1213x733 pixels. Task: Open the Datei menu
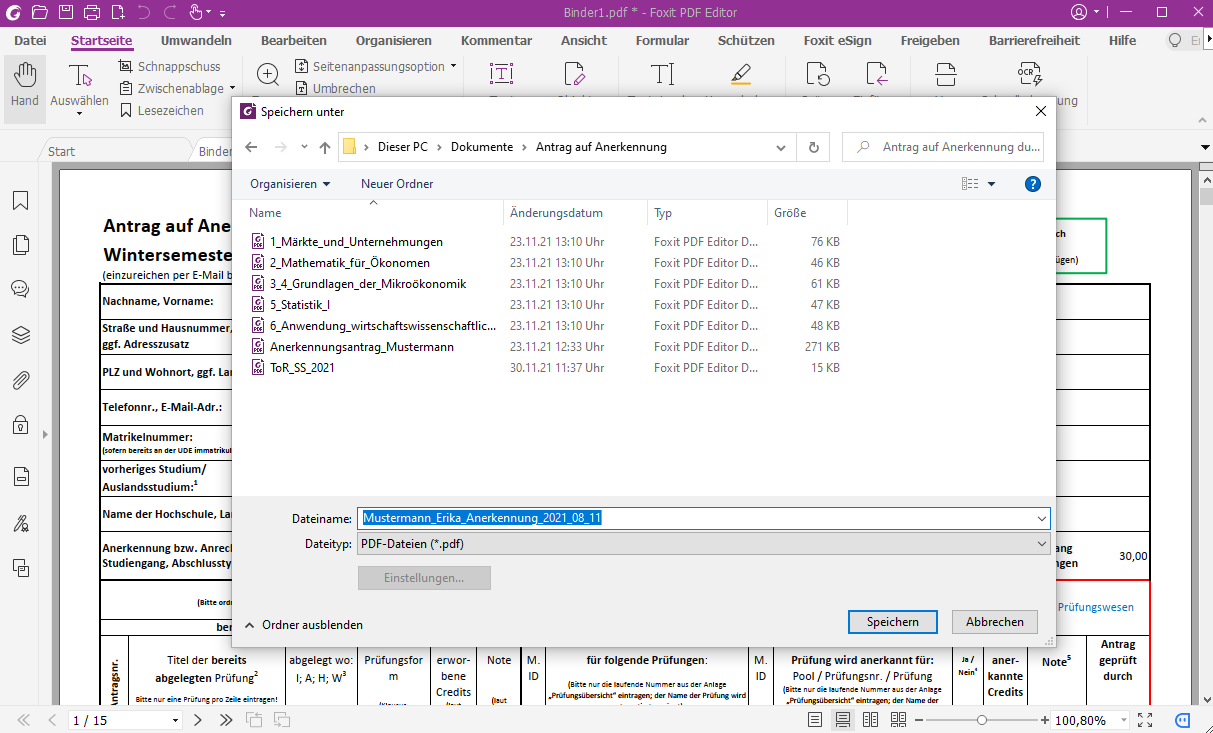tap(30, 41)
